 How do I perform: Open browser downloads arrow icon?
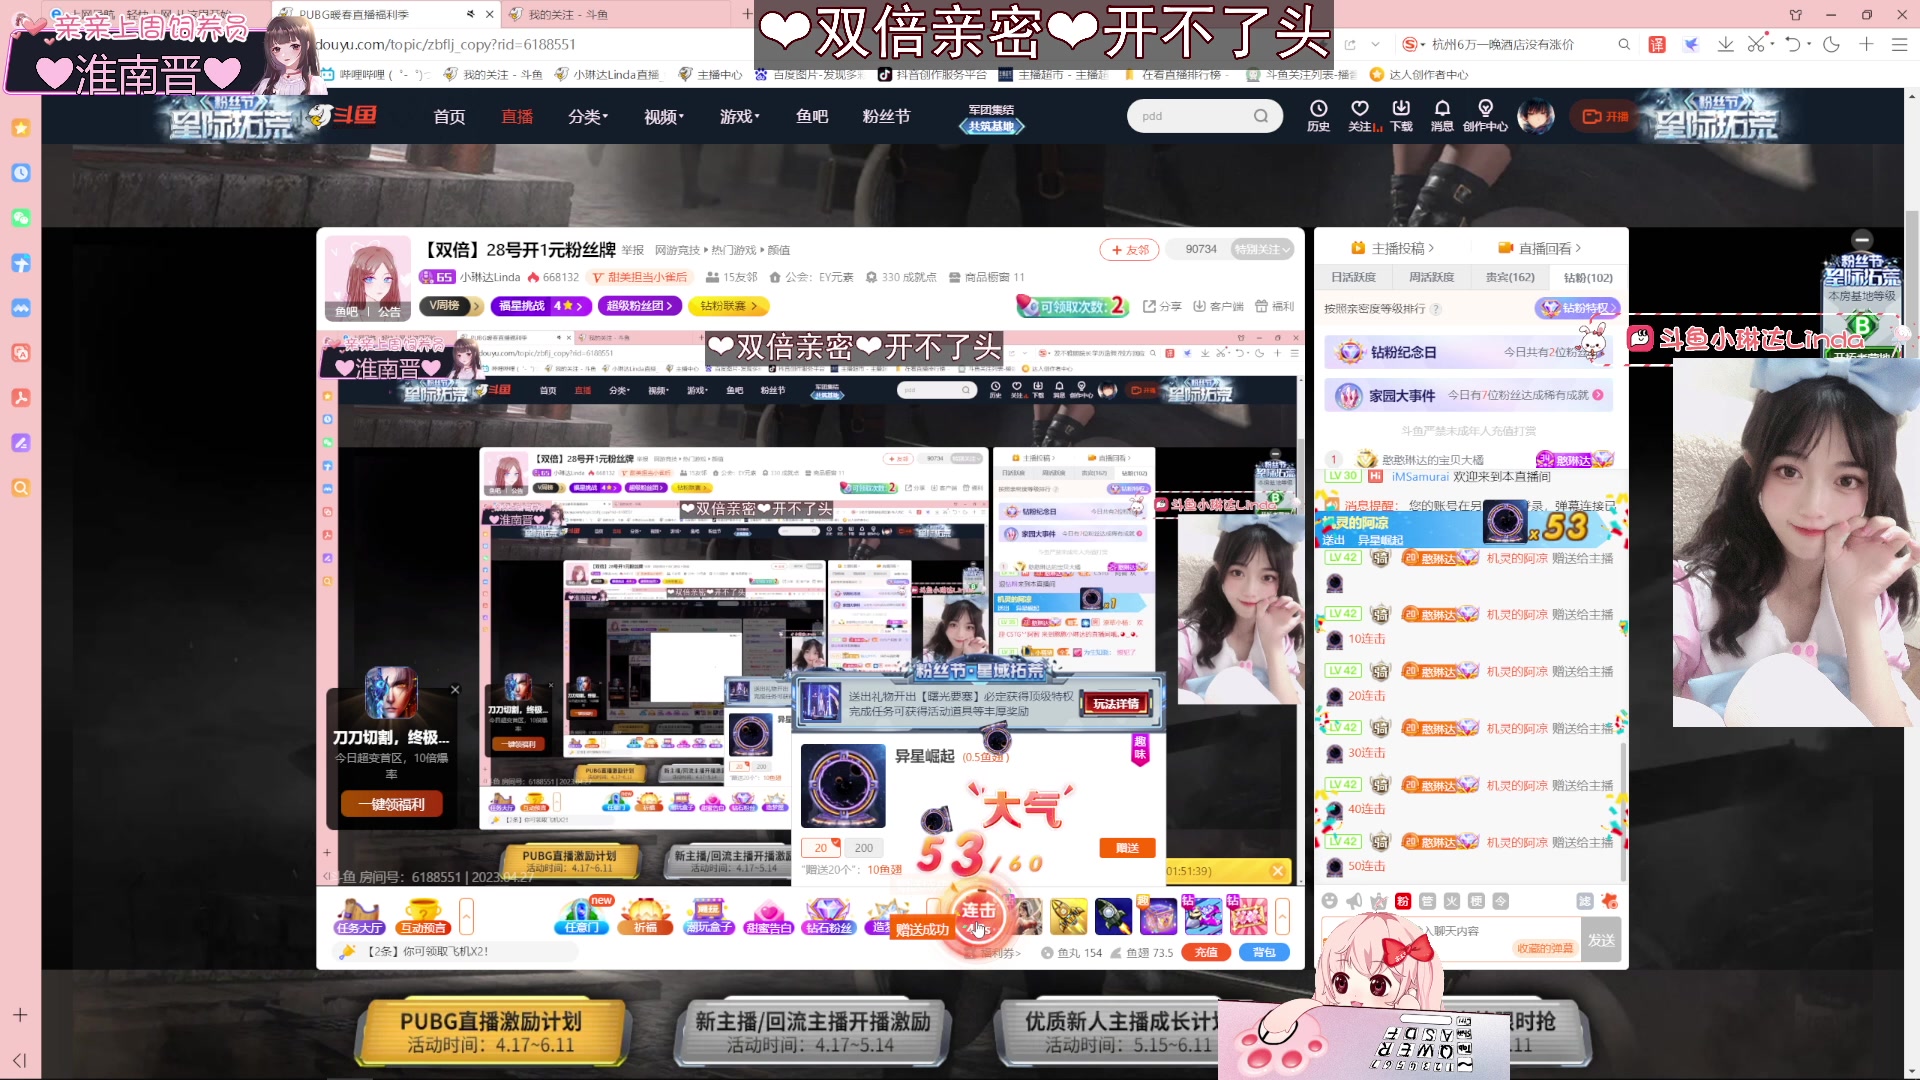click(1725, 44)
